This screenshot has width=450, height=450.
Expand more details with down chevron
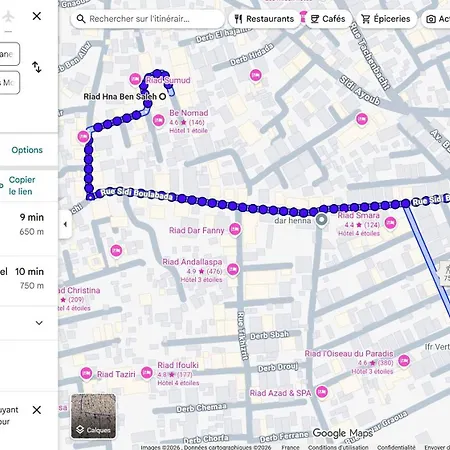pos(39,323)
